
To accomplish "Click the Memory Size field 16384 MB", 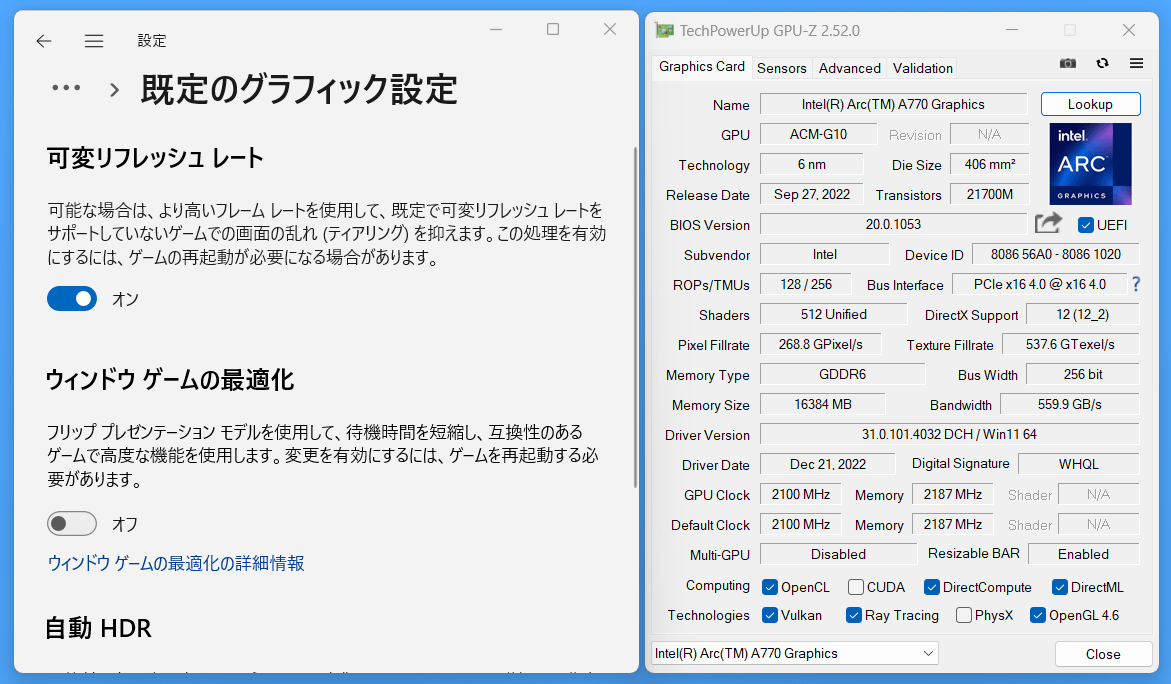I will pyautogui.click(x=822, y=404).
